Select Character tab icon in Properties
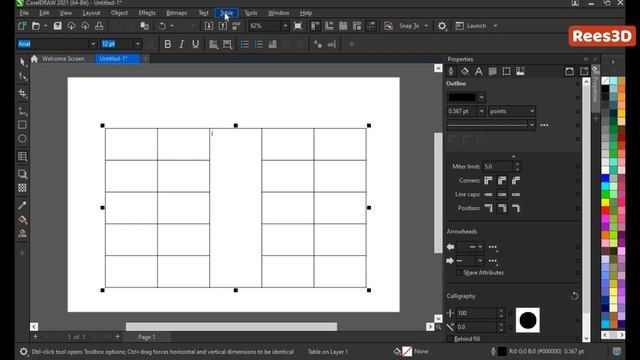640x360 pixels. (x=478, y=71)
